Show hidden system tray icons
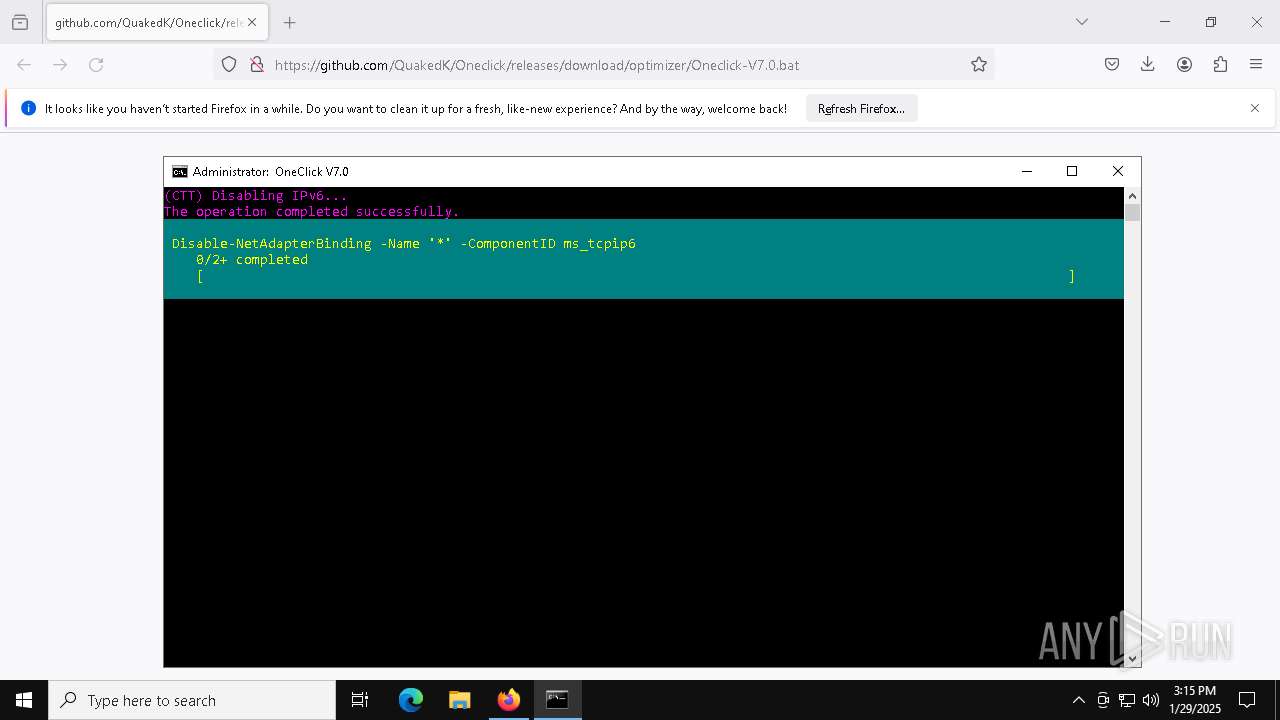The width and height of the screenshot is (1280, 720). pos(1078,700)
